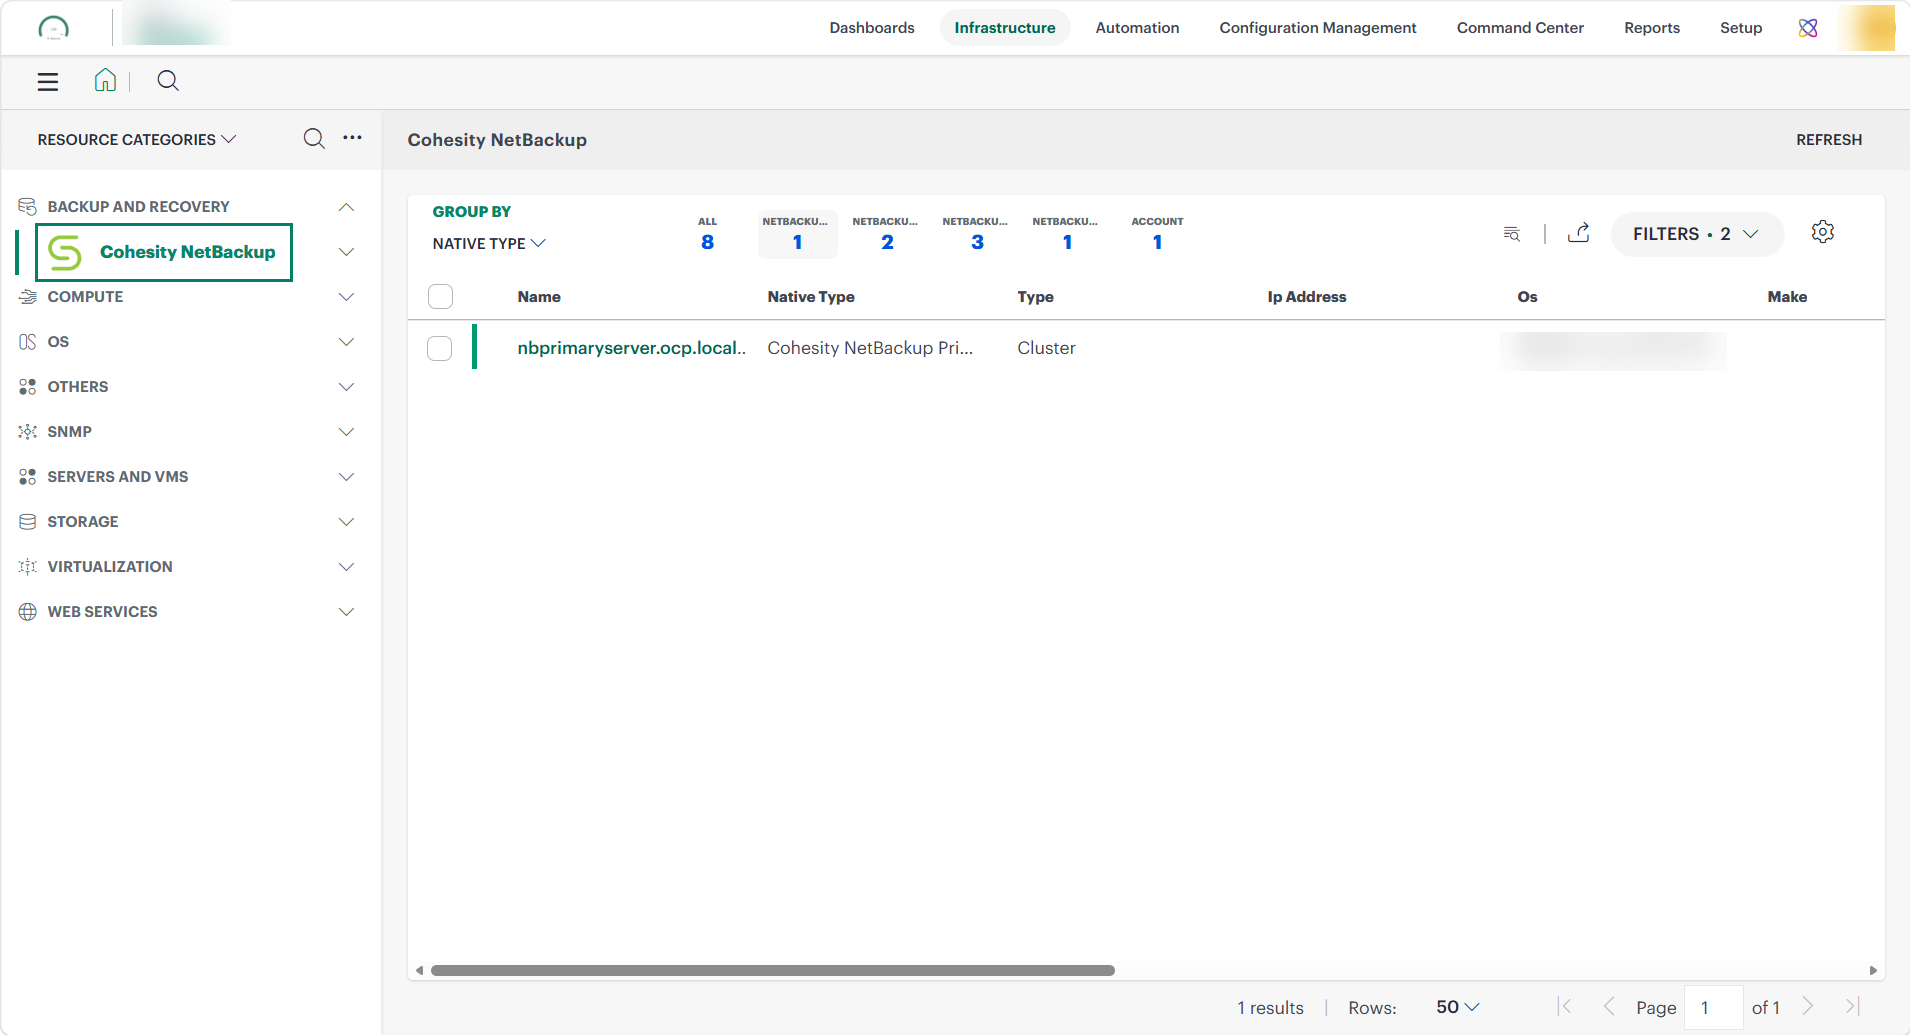The width and height of the screenshot is (1910, 1035).
Task: Click the page number input field
Action: coord(1714,1007)
